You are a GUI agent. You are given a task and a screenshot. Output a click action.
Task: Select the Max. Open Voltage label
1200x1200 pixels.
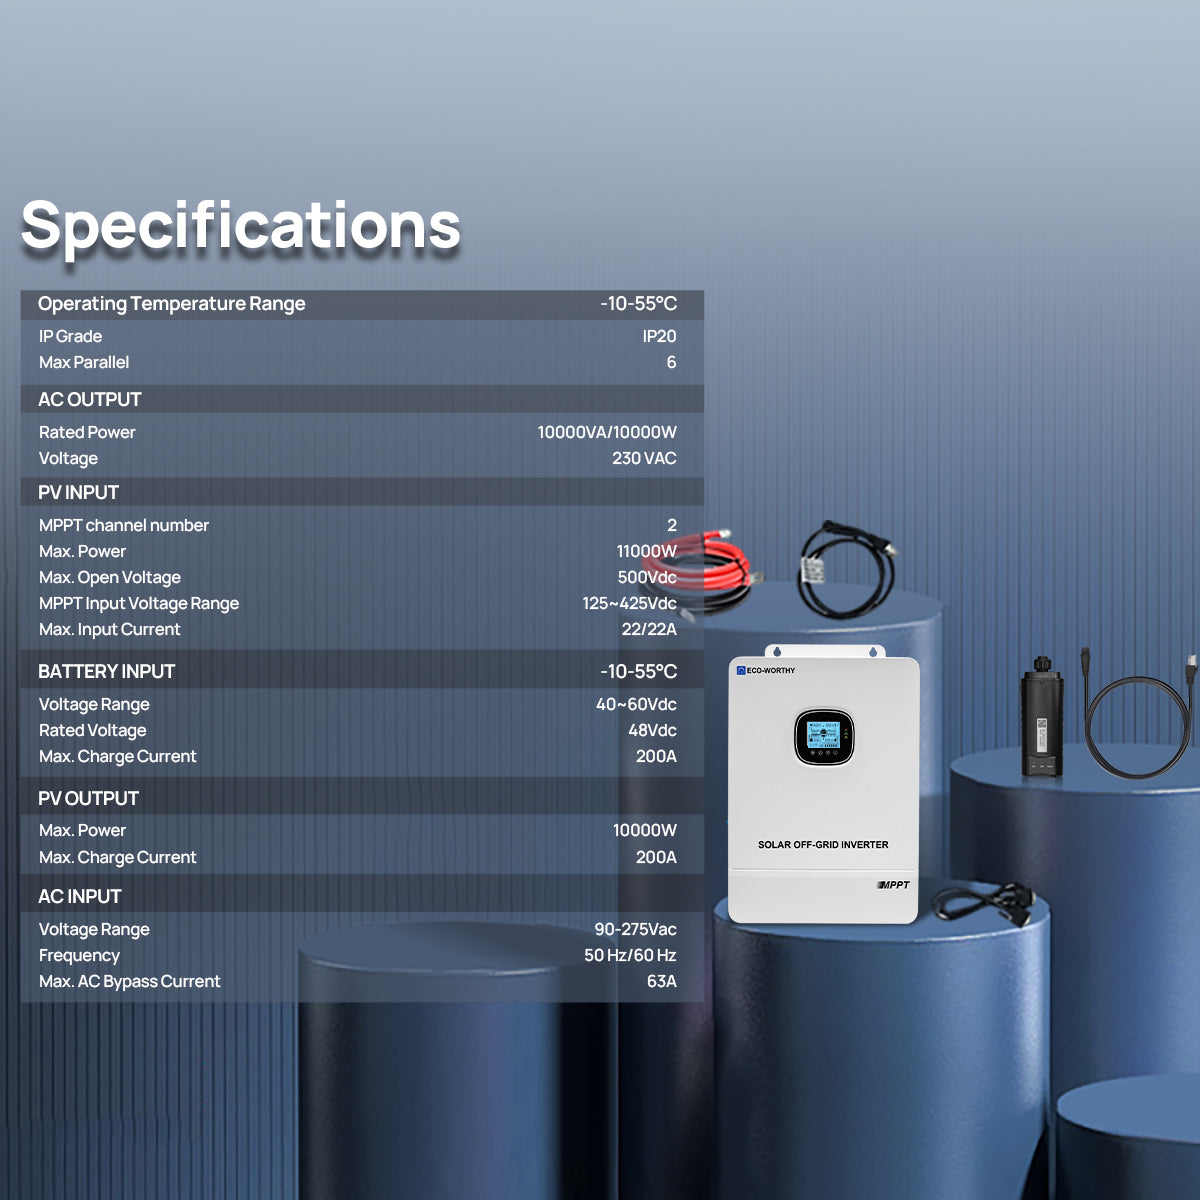tap(110, 577)
